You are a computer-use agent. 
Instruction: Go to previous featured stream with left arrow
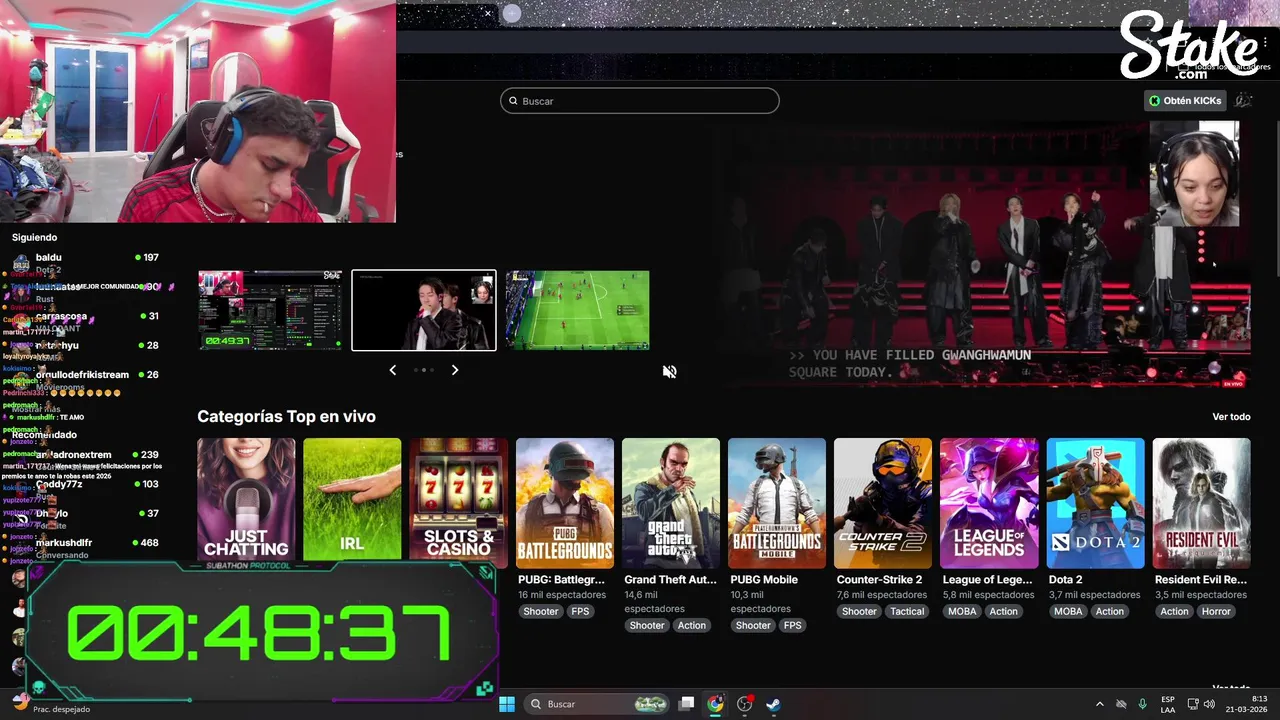tap(392, 370)
